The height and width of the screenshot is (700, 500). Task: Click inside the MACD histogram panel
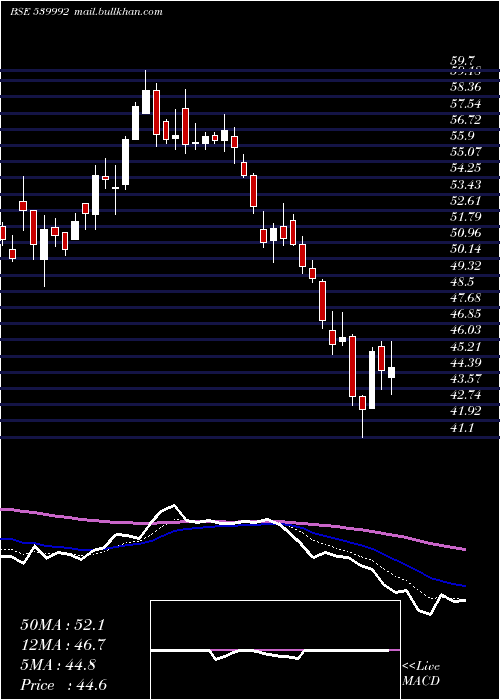275,650
